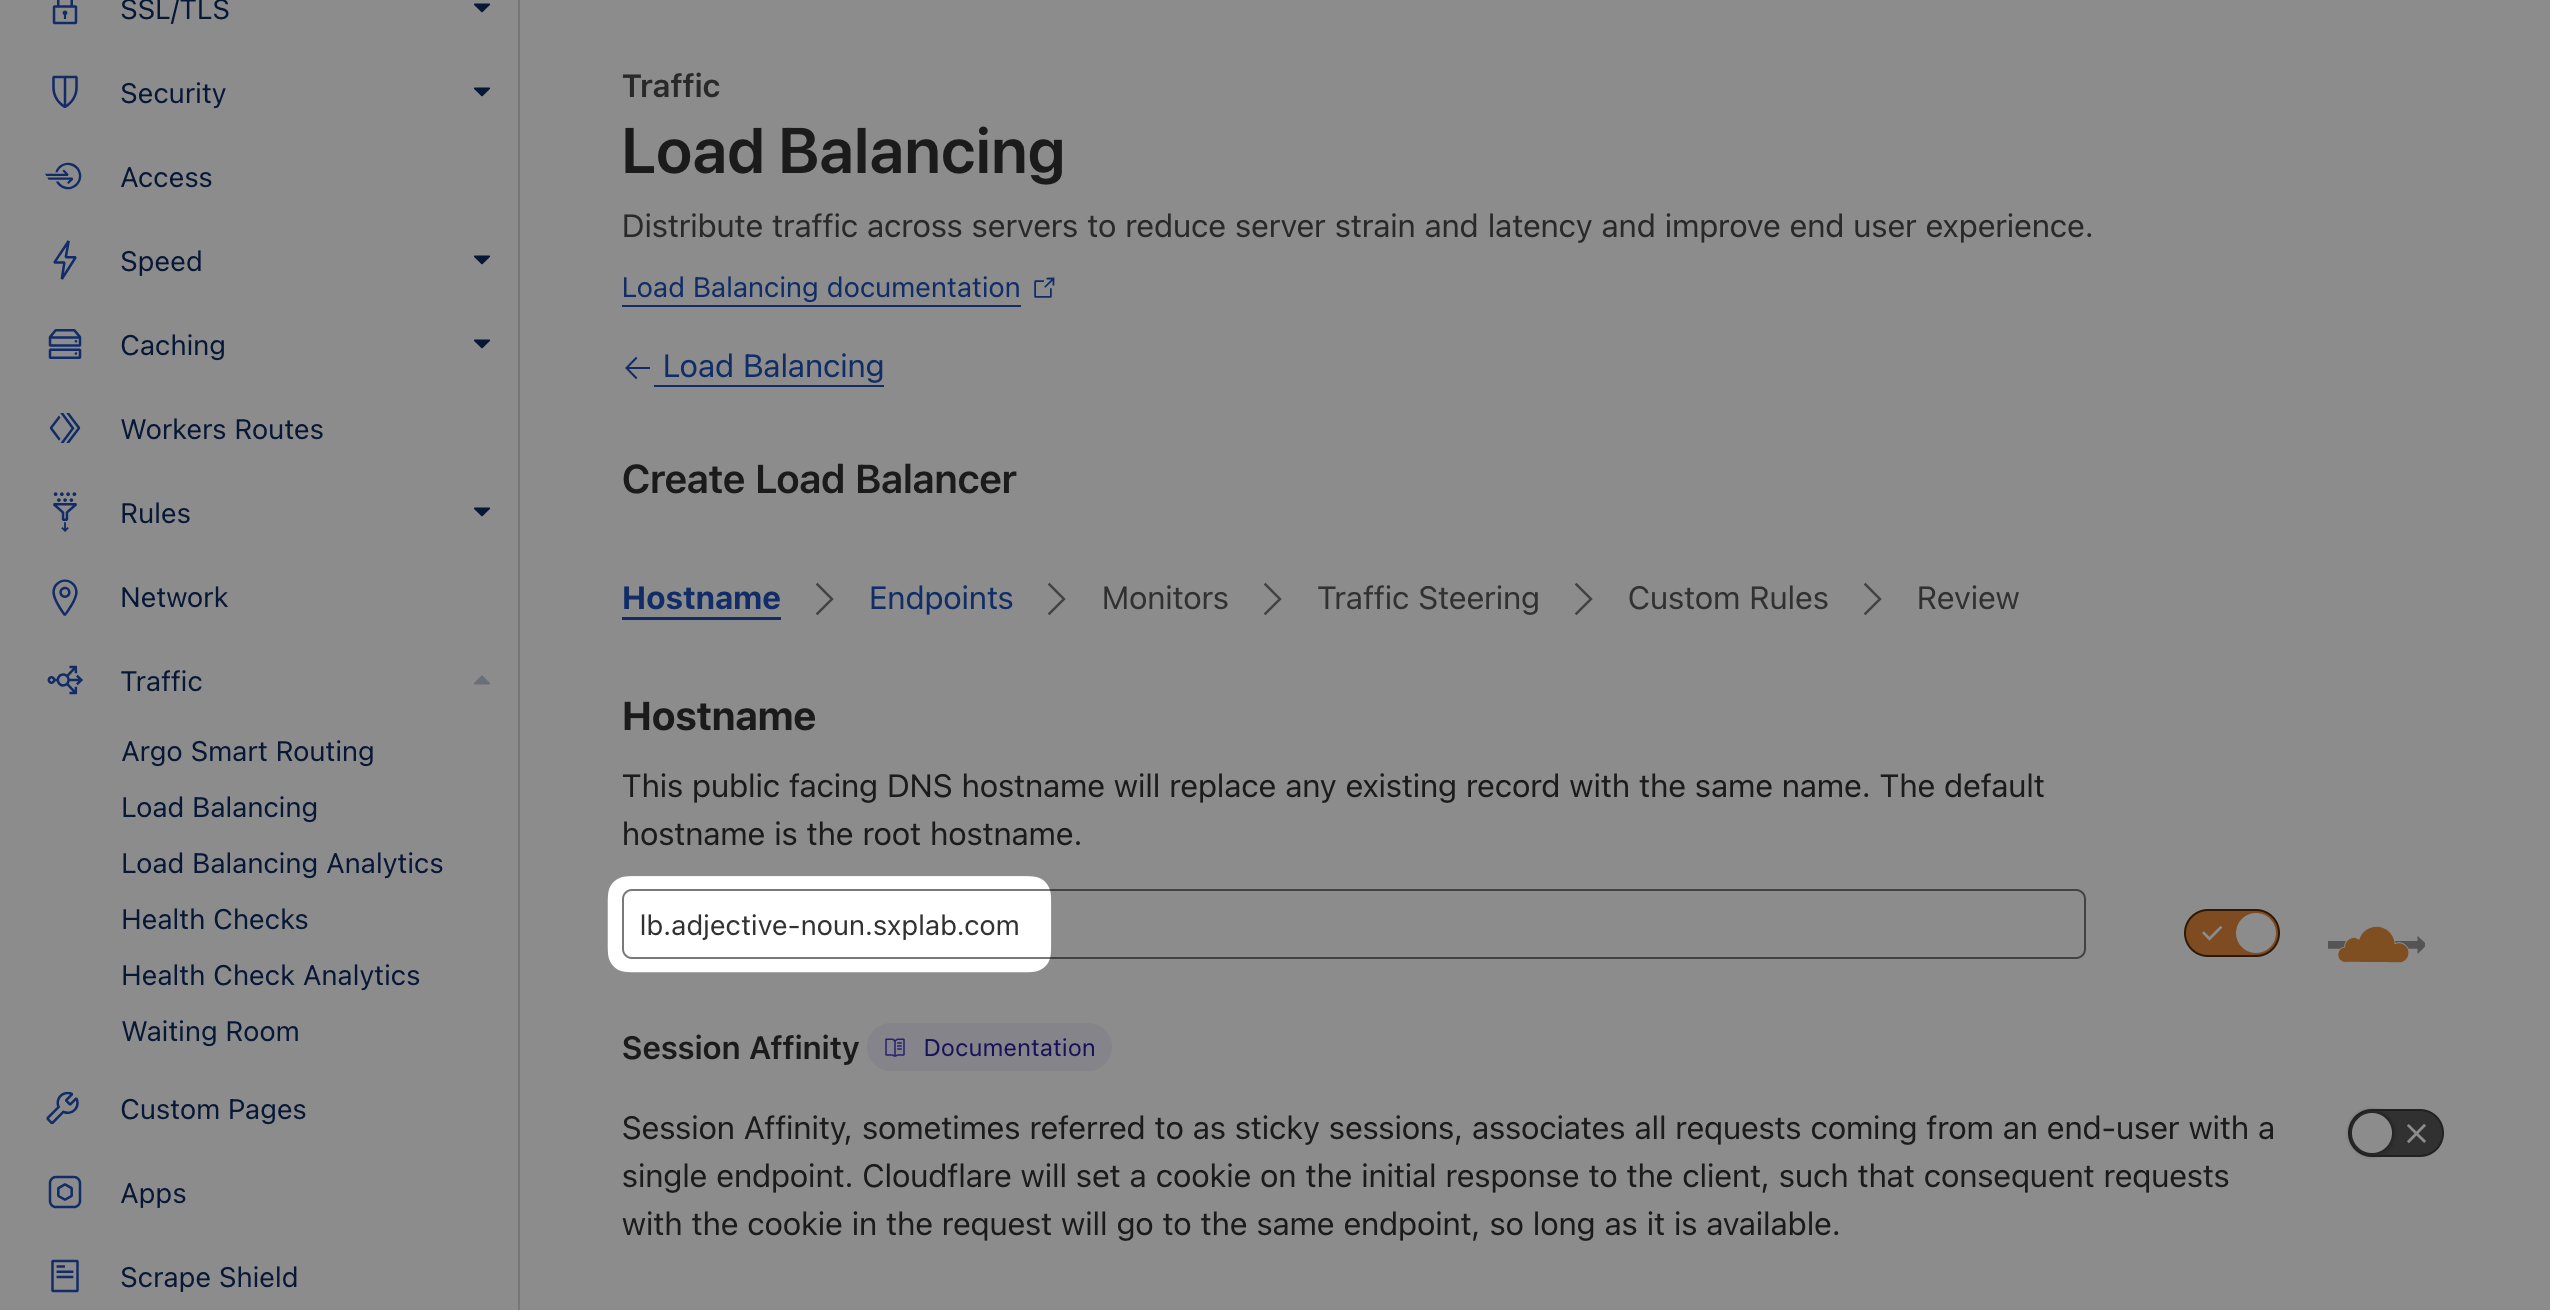Go to the Traffic Steering step
The image size is (2550, 1310).
(x=1428, y=598)
